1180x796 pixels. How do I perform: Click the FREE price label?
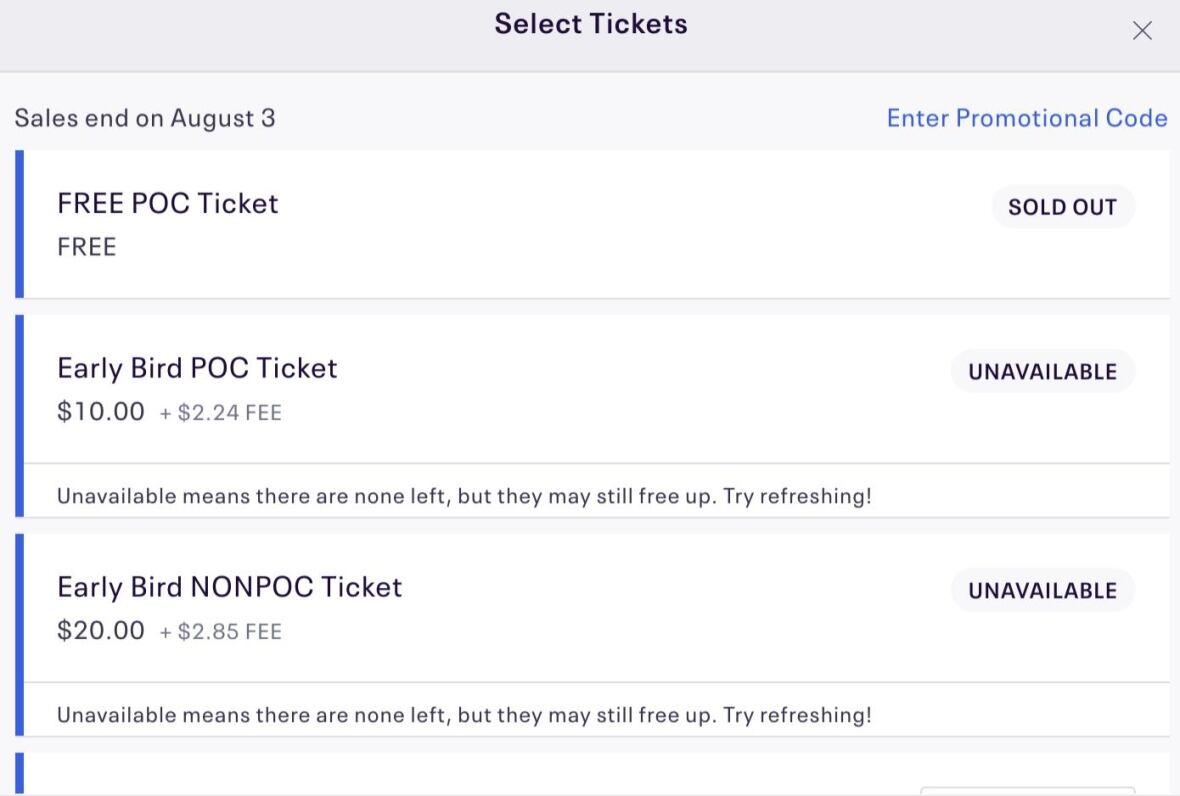coord(87,247)
